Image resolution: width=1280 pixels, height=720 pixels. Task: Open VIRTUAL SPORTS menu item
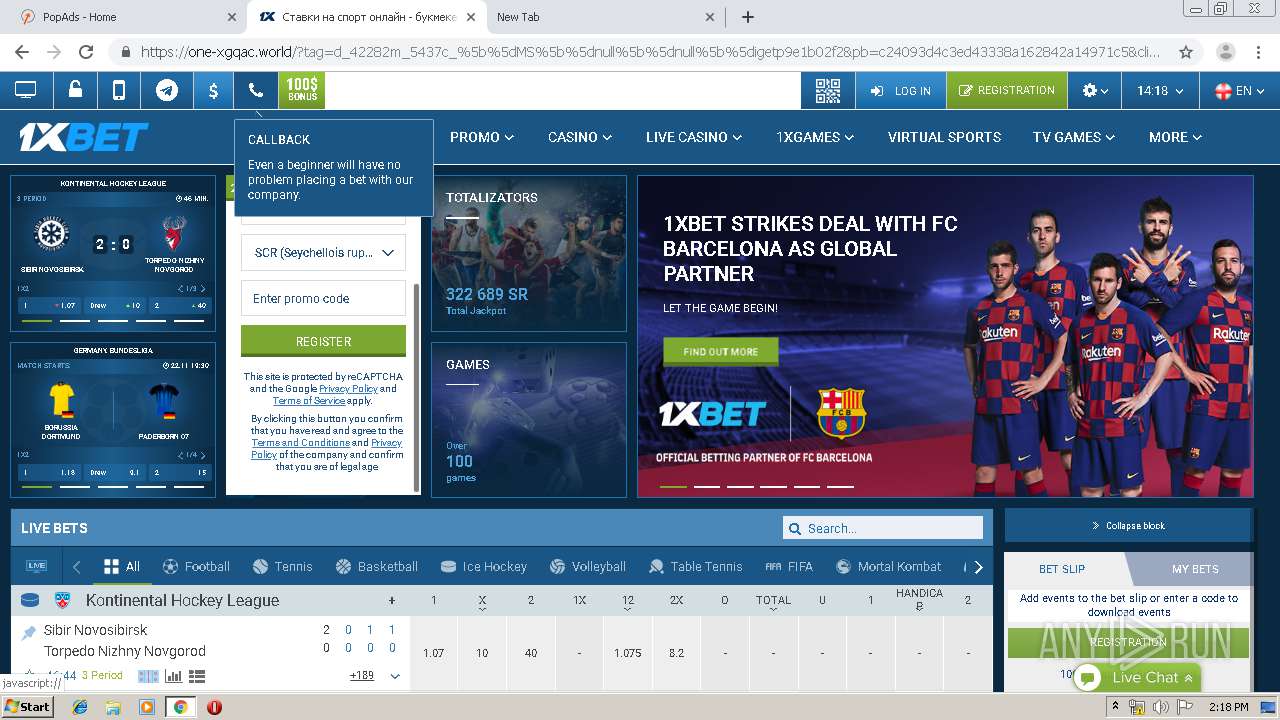(944, 137)
